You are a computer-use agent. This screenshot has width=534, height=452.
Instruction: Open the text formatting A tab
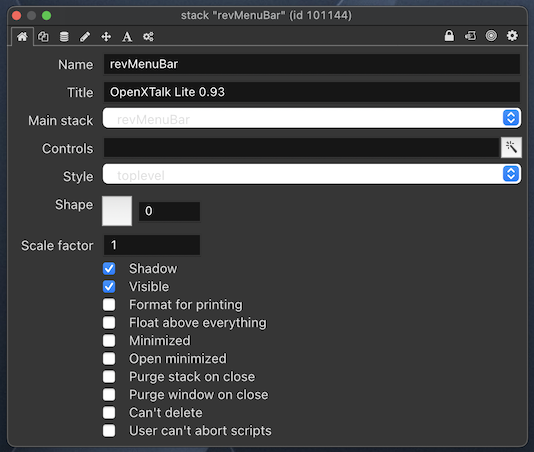tap(127, 36)
